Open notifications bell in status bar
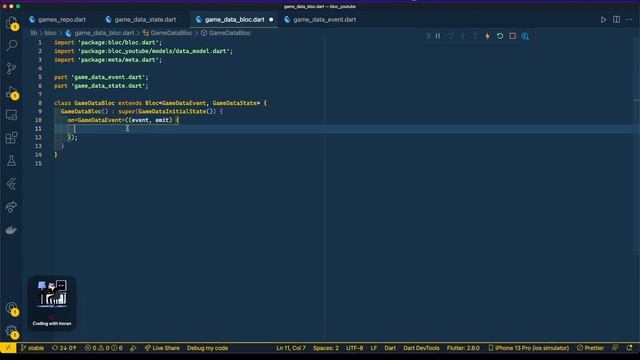640x360 pixels. coord(629,348)
